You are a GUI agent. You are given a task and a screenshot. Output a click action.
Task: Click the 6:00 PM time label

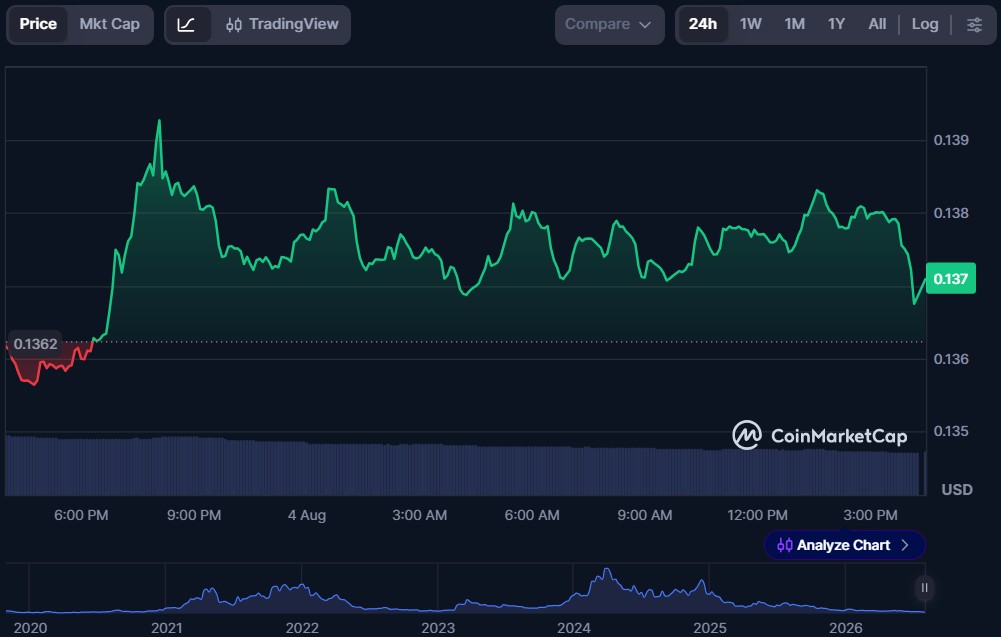tap(81, 515)
